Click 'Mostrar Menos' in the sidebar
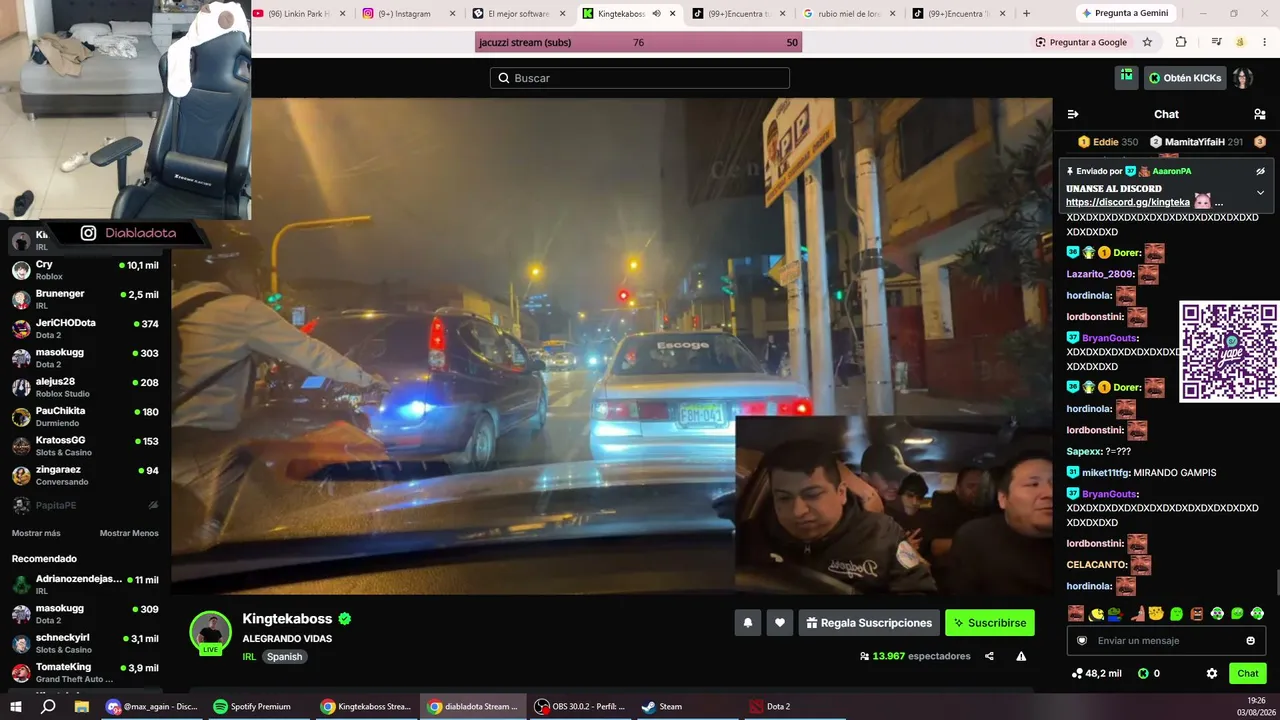 click(130, 533)
